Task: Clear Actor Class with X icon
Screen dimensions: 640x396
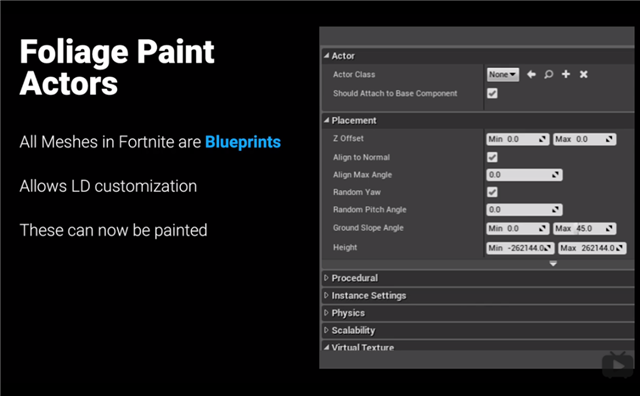Action: click(x=584, y=74)
